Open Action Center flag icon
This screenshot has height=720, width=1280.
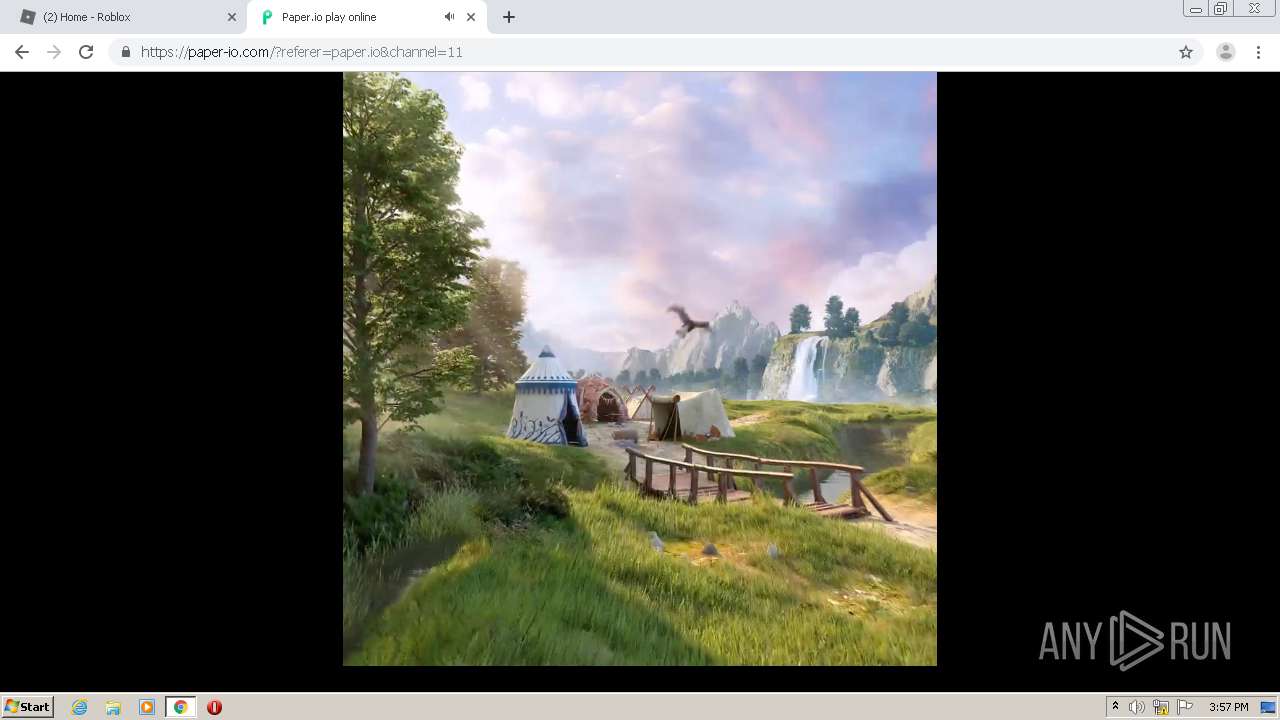pyautogui.click(x=1185, y=707)
